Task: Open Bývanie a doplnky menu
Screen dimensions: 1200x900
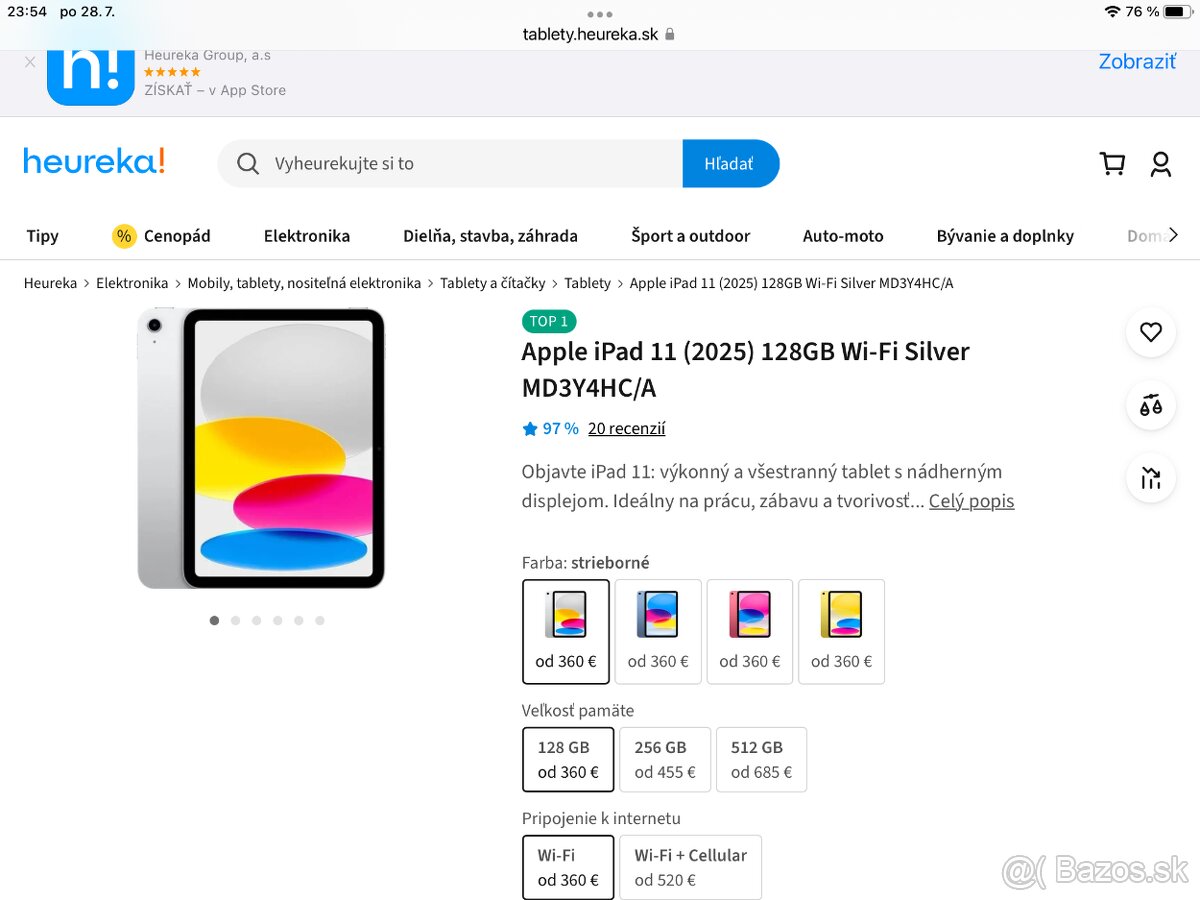Action: pos(1005,236)
